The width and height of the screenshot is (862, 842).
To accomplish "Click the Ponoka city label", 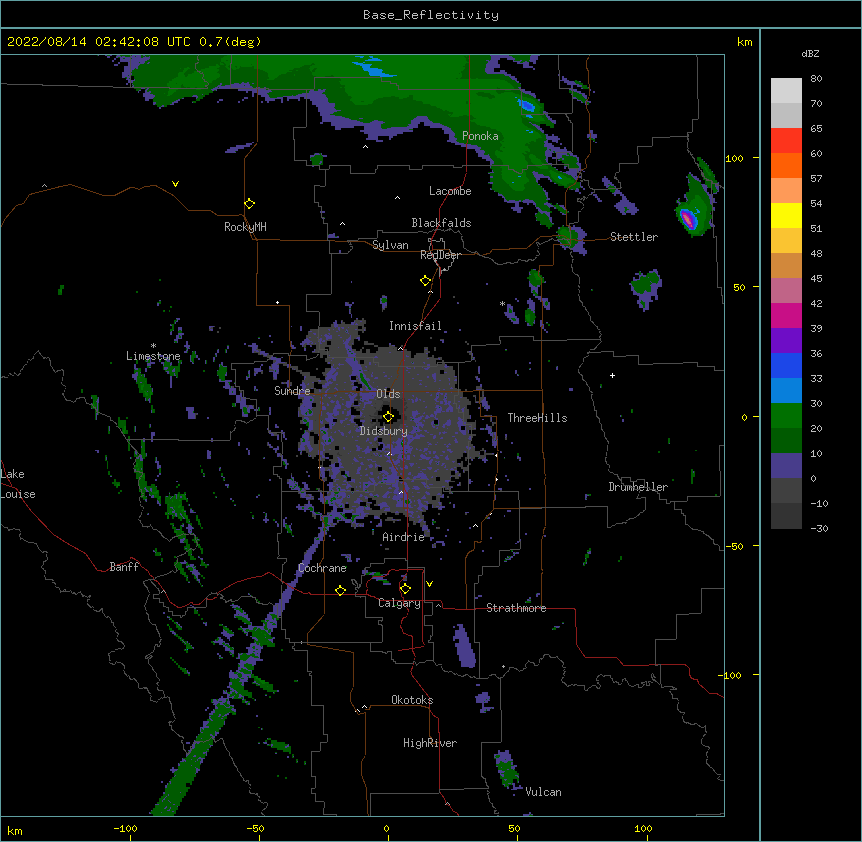I will tap(480, 136).
